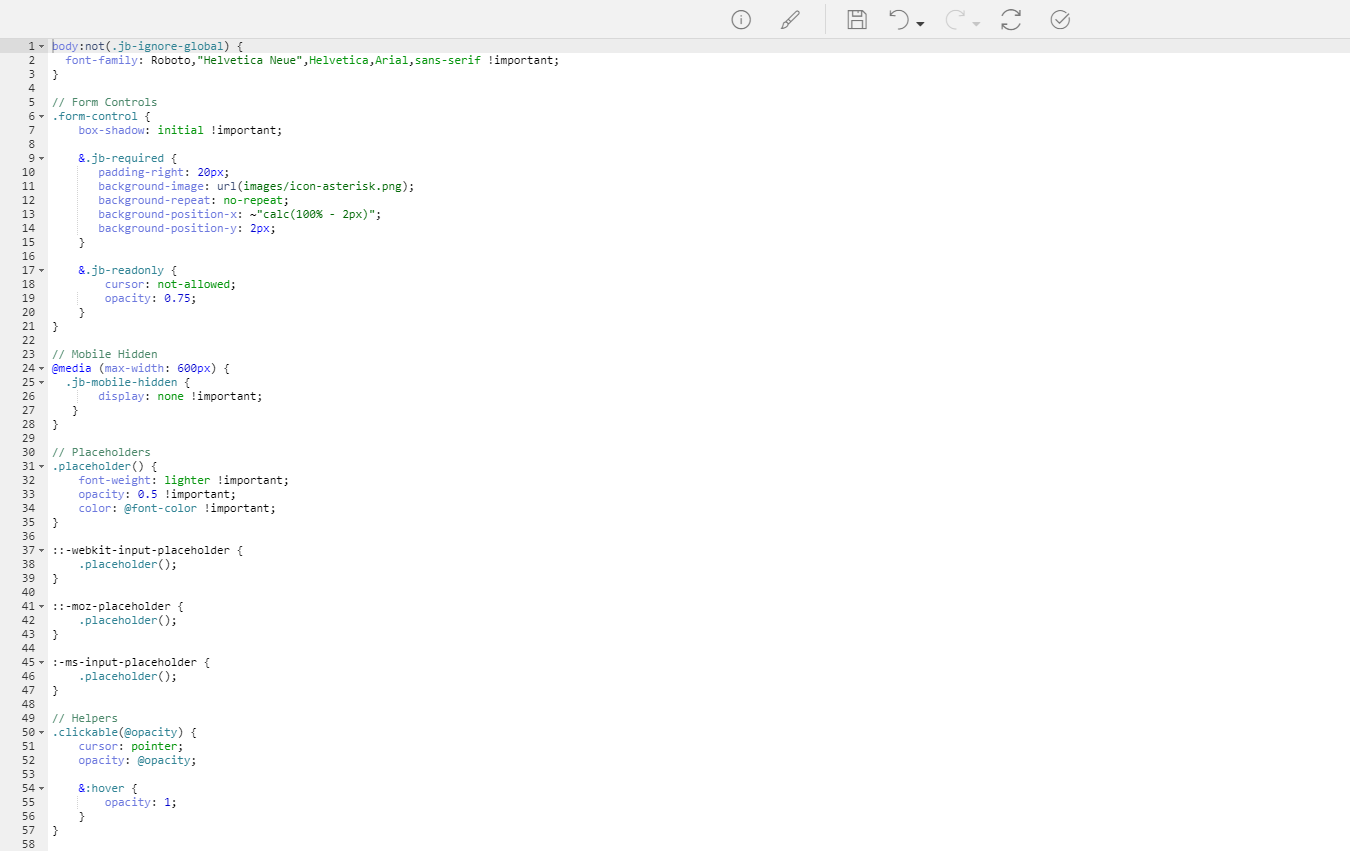Screen dimensions: 1350x851
Task: Fold the &.jb-readonly block on line 17
Action: (x=42, y=270)
